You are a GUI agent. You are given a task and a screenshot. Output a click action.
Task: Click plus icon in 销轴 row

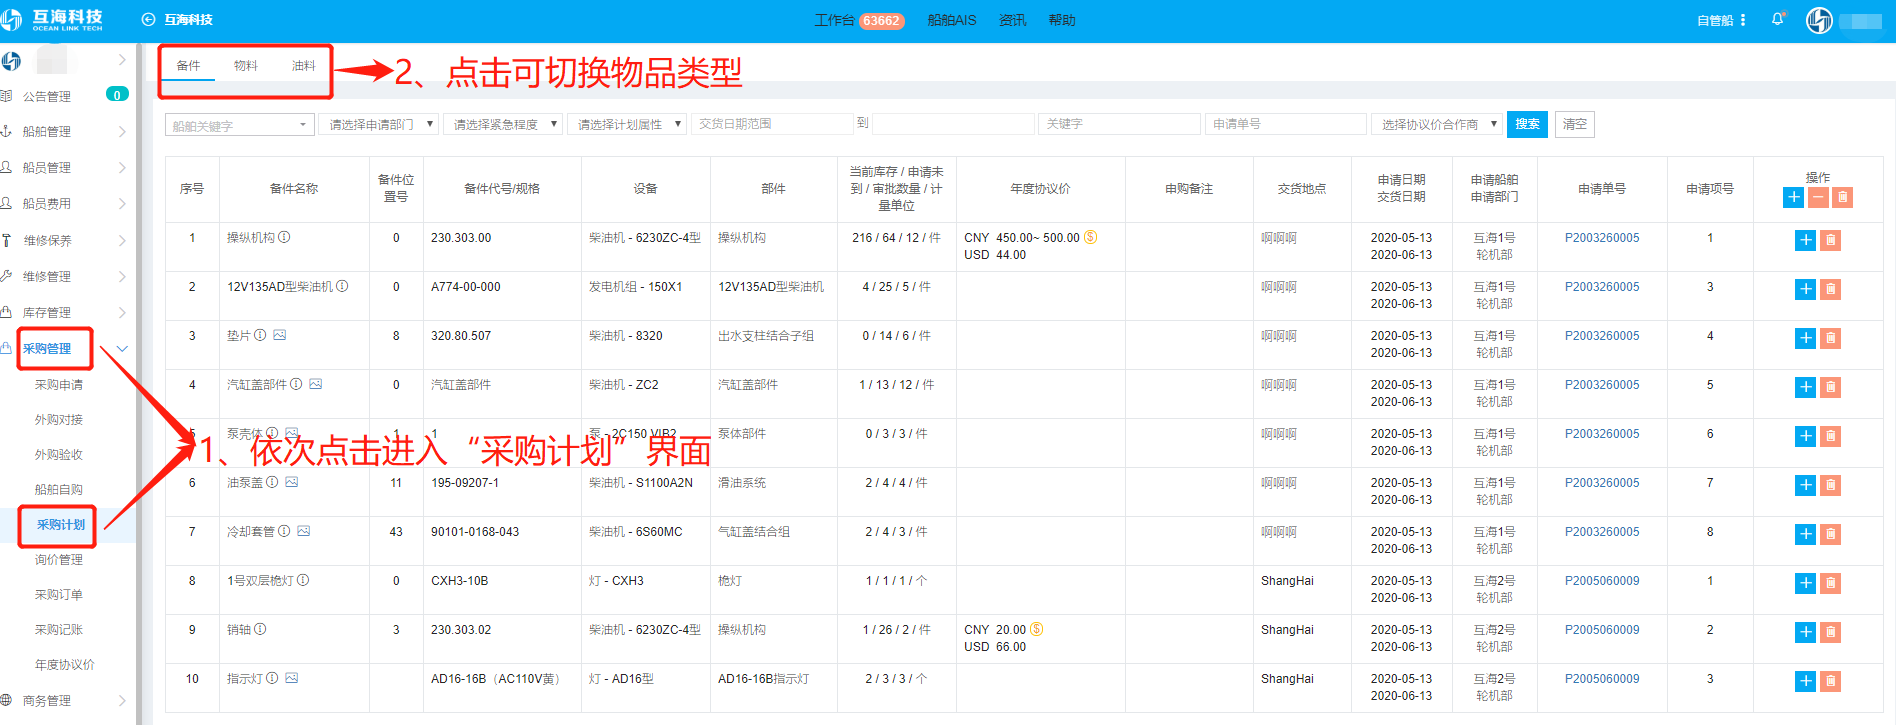tap(1805, 632)
